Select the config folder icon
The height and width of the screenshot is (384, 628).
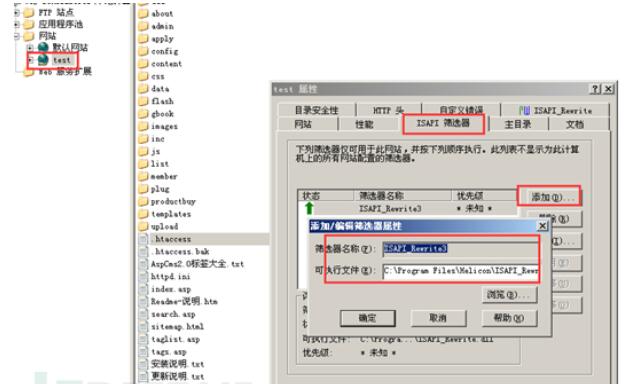pyautogui.click(x=143, y=51)
